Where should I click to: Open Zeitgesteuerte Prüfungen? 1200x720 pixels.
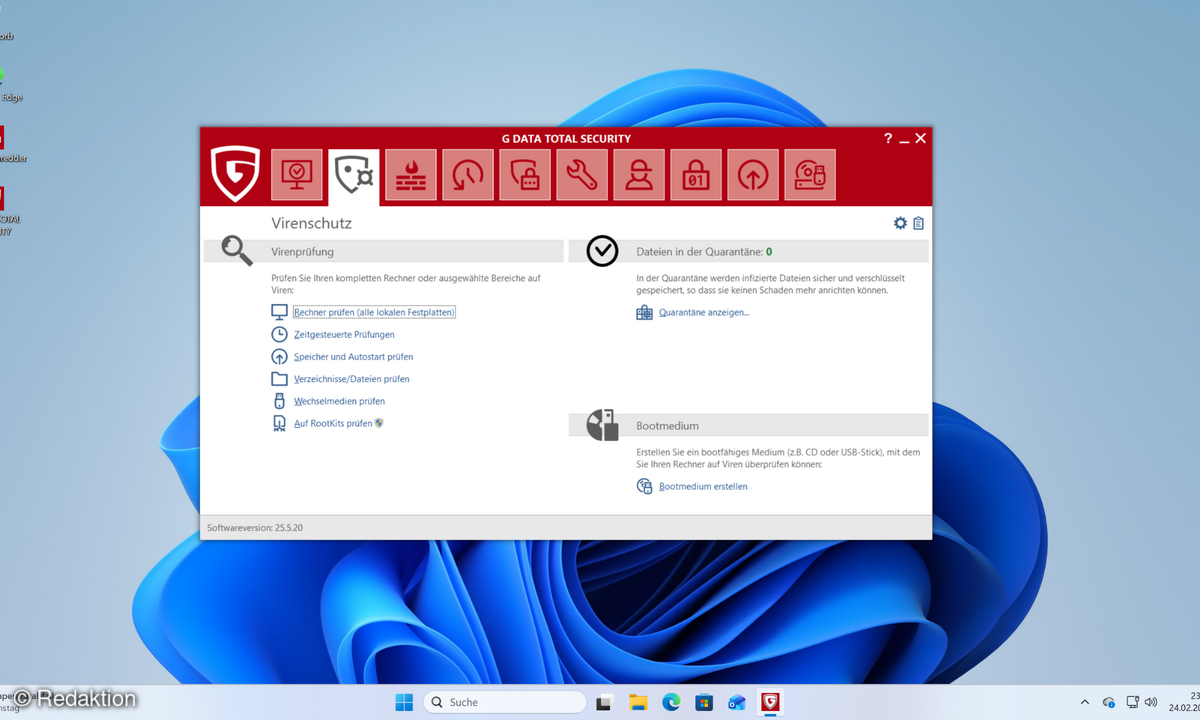tap(345, 334)
